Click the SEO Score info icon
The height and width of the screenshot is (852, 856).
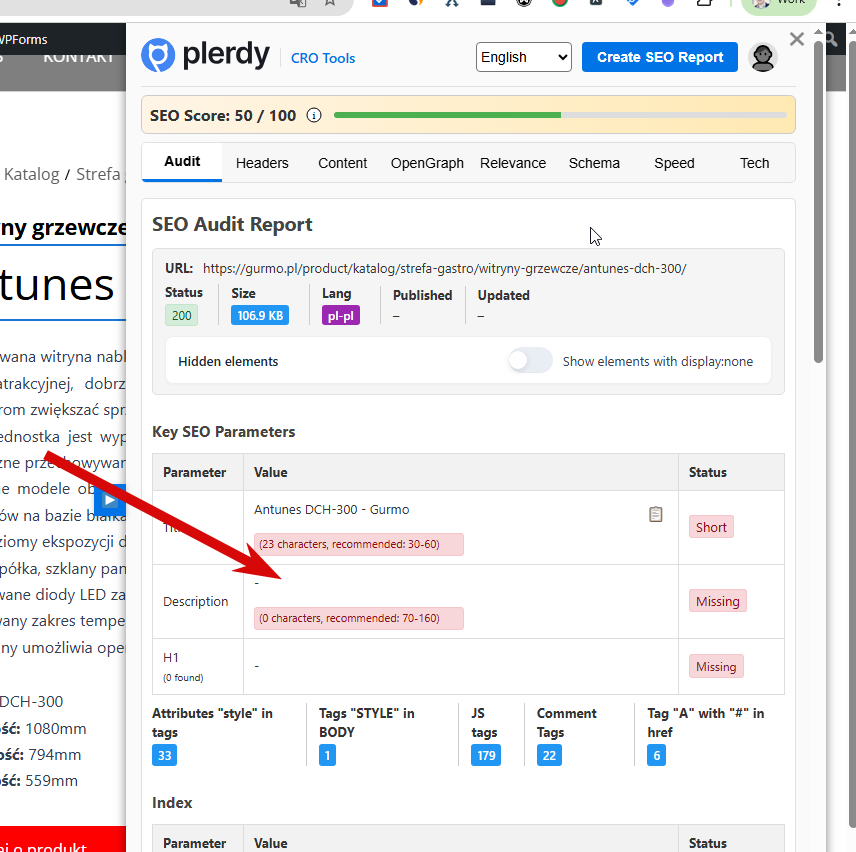click(x=314, y=115)
